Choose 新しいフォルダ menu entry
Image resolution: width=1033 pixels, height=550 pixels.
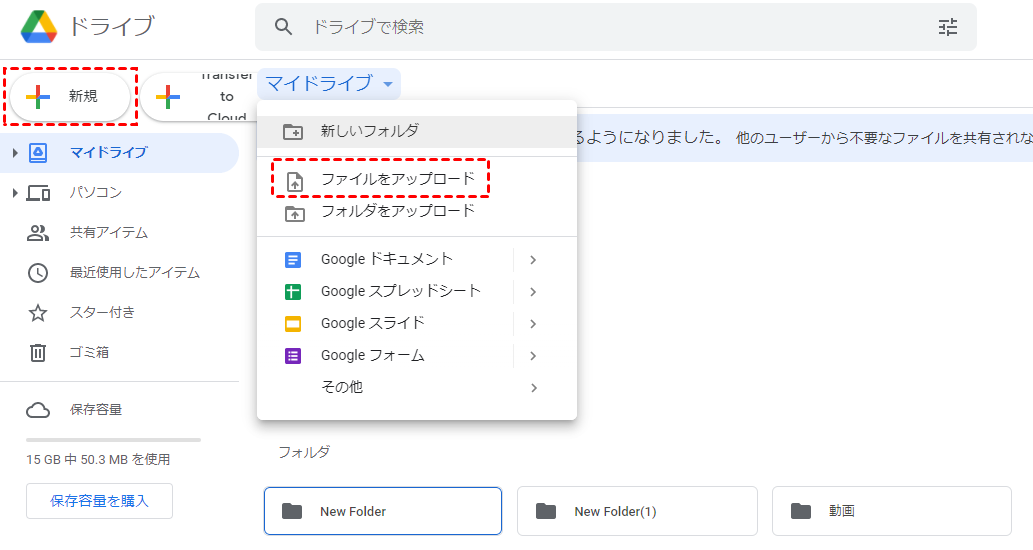click(x=369, y=131)
